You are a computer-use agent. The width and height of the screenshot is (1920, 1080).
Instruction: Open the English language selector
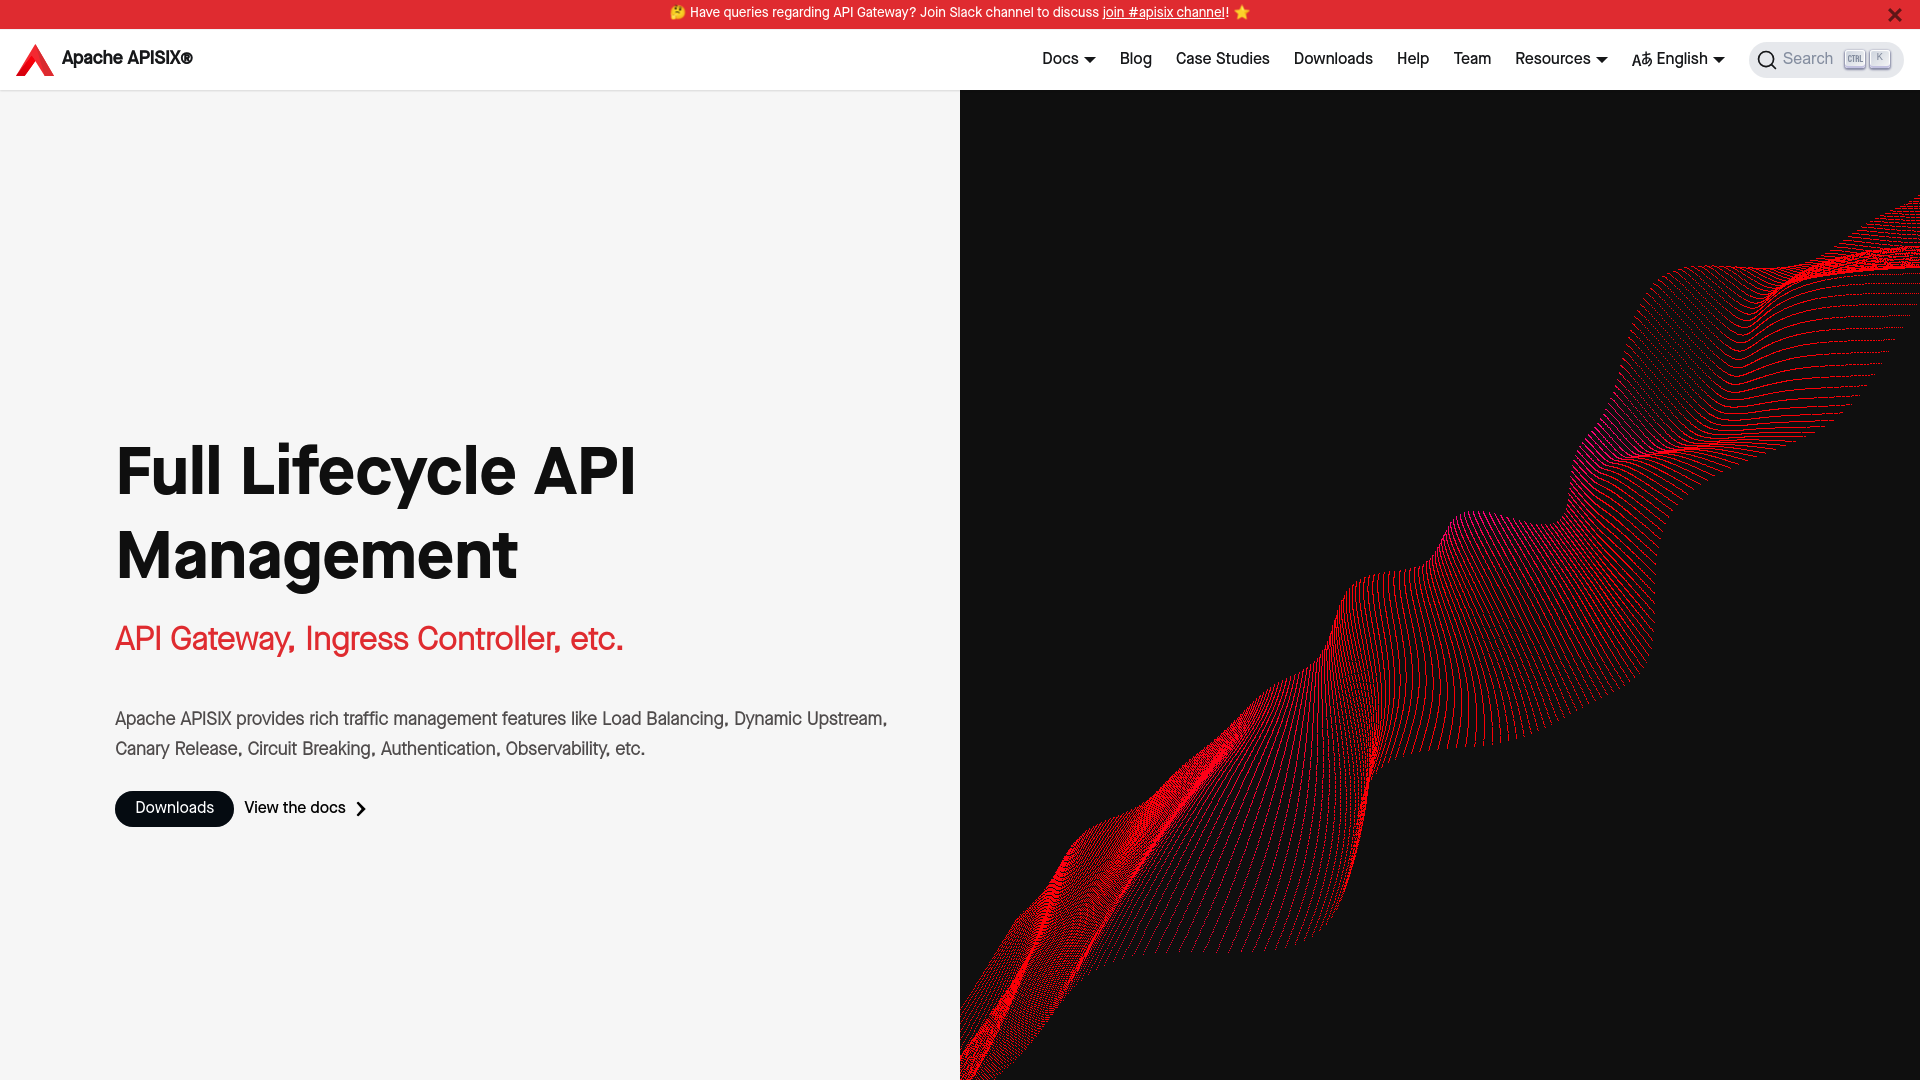click(x=1678, y=59)
